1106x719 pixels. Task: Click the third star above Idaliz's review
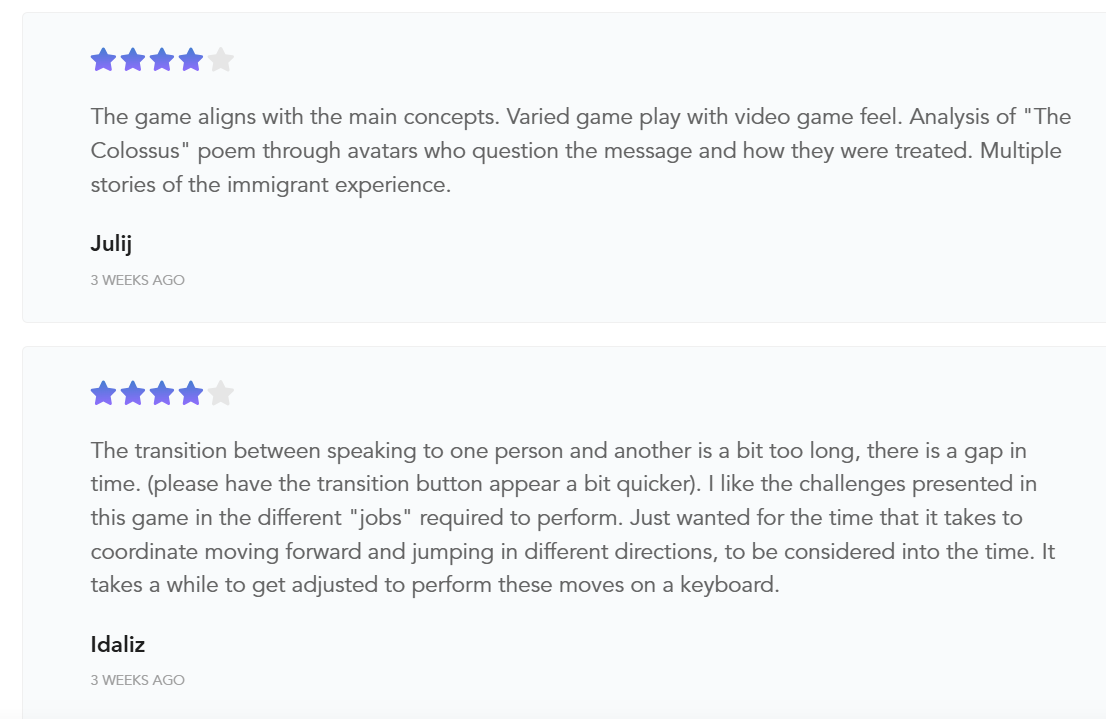(x=162, y=394)
